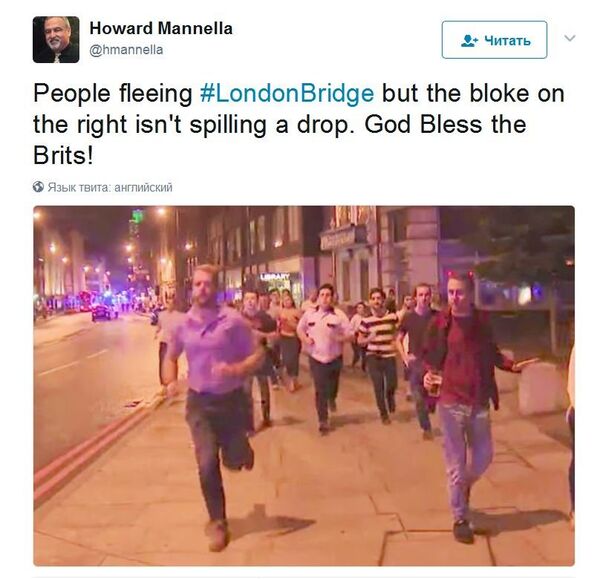This screenshot has width=600, height=579.
Task: Click the Читать follow button
Action: [494, 40]
